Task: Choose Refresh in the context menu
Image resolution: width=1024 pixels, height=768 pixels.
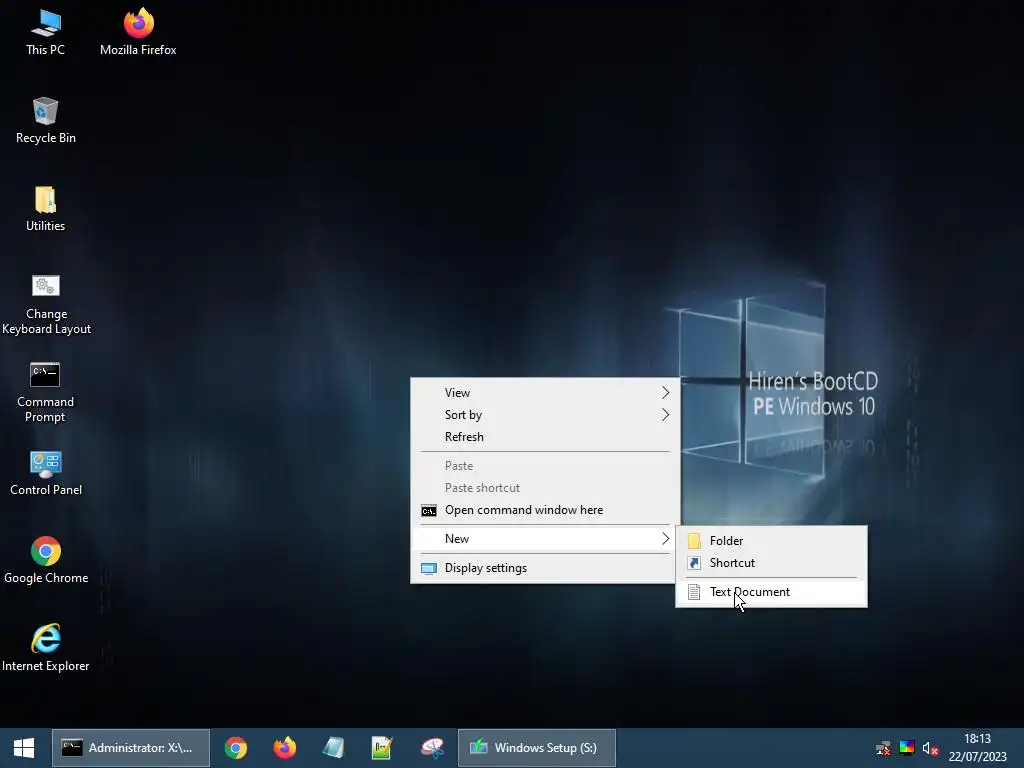Action: point(545,437)
